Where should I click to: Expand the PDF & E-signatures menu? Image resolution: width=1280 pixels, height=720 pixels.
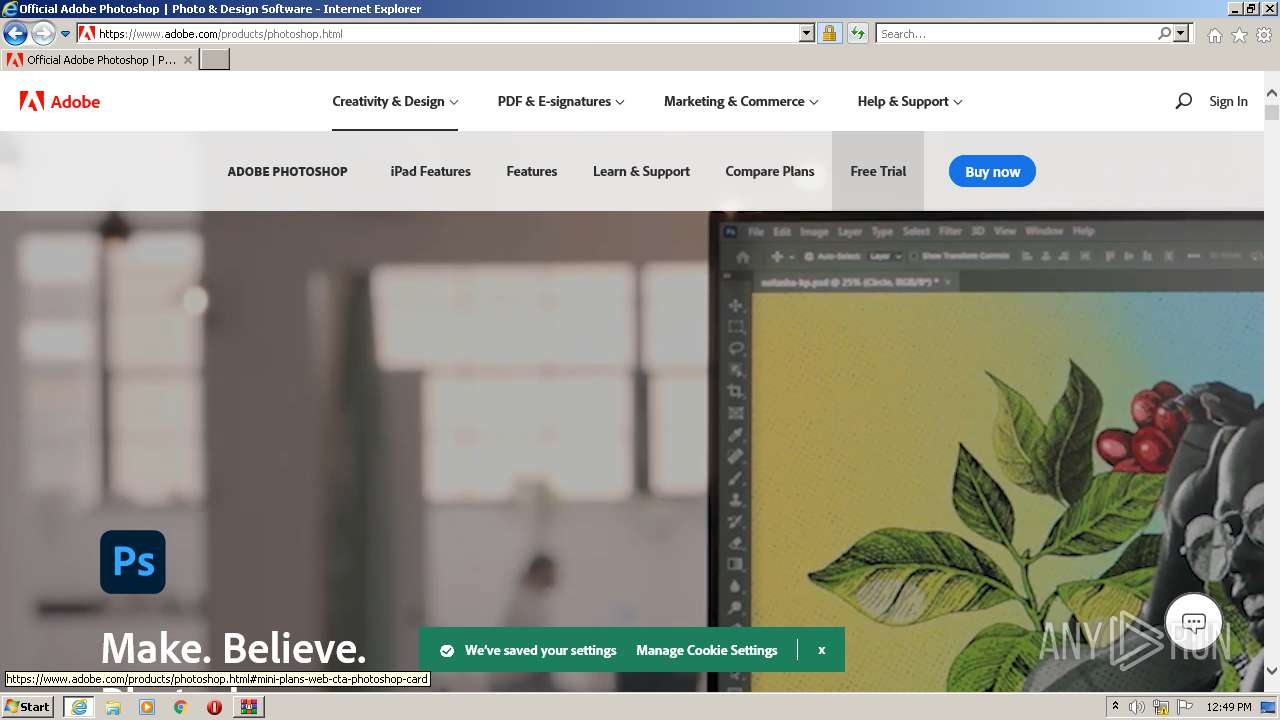pos(561,101)
